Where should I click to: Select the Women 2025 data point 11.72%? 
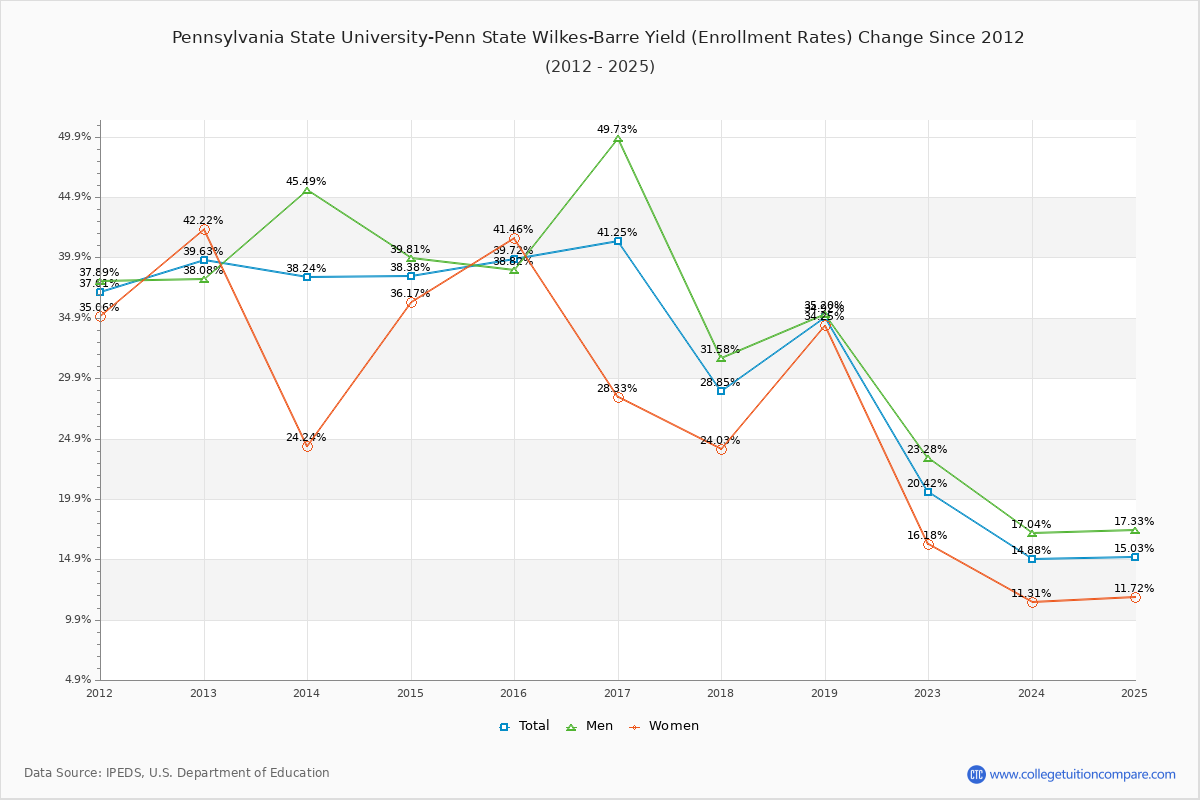[x=1135, y=597]
